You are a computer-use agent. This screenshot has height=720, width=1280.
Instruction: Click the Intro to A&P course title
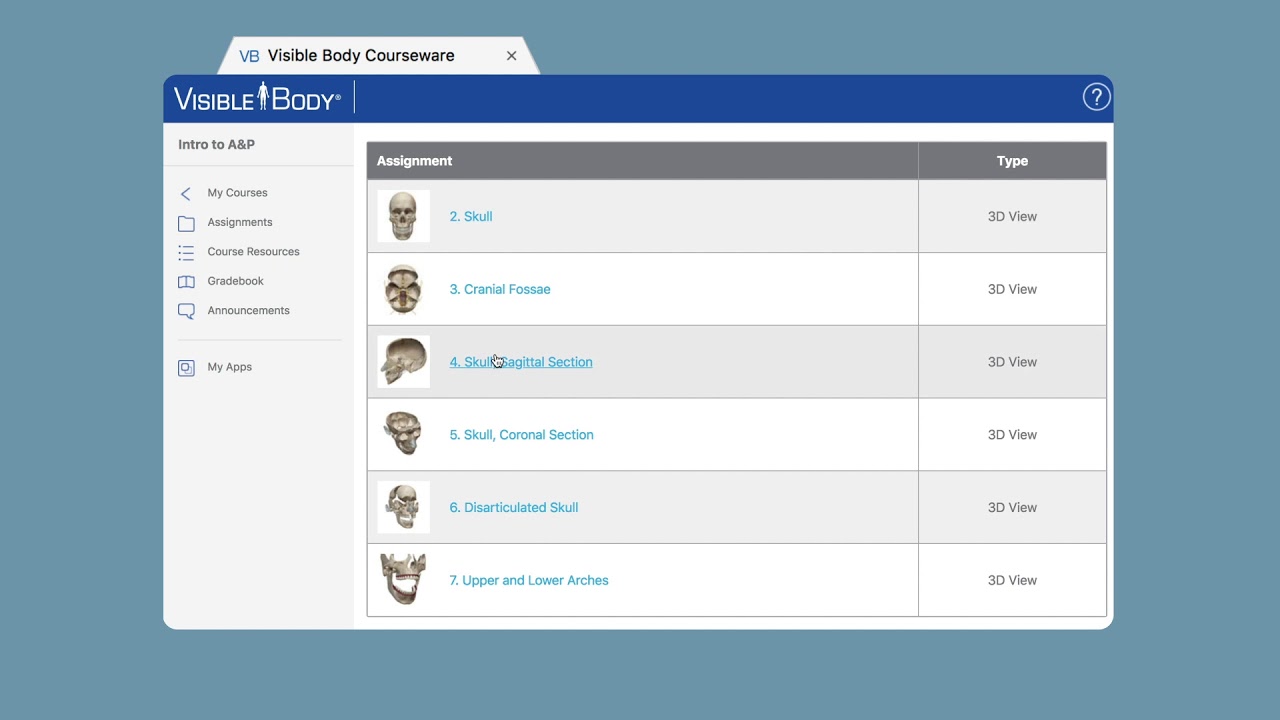click(x=216, y=144)
